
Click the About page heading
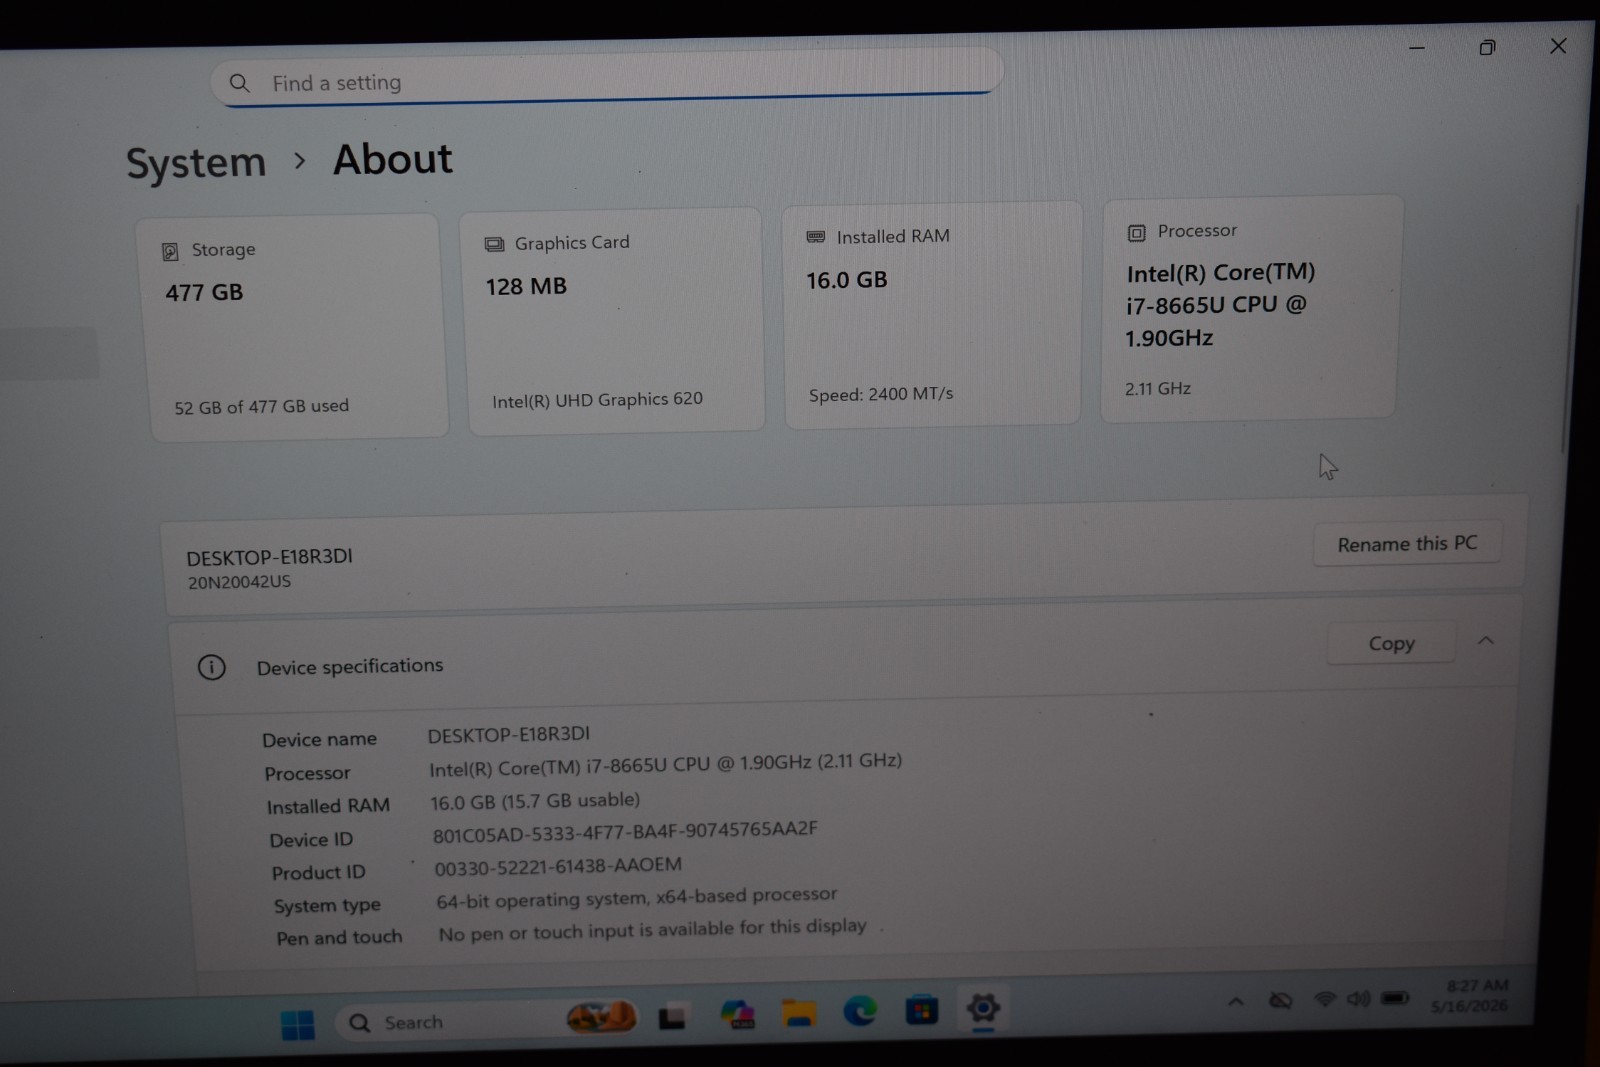click(393, 160)
